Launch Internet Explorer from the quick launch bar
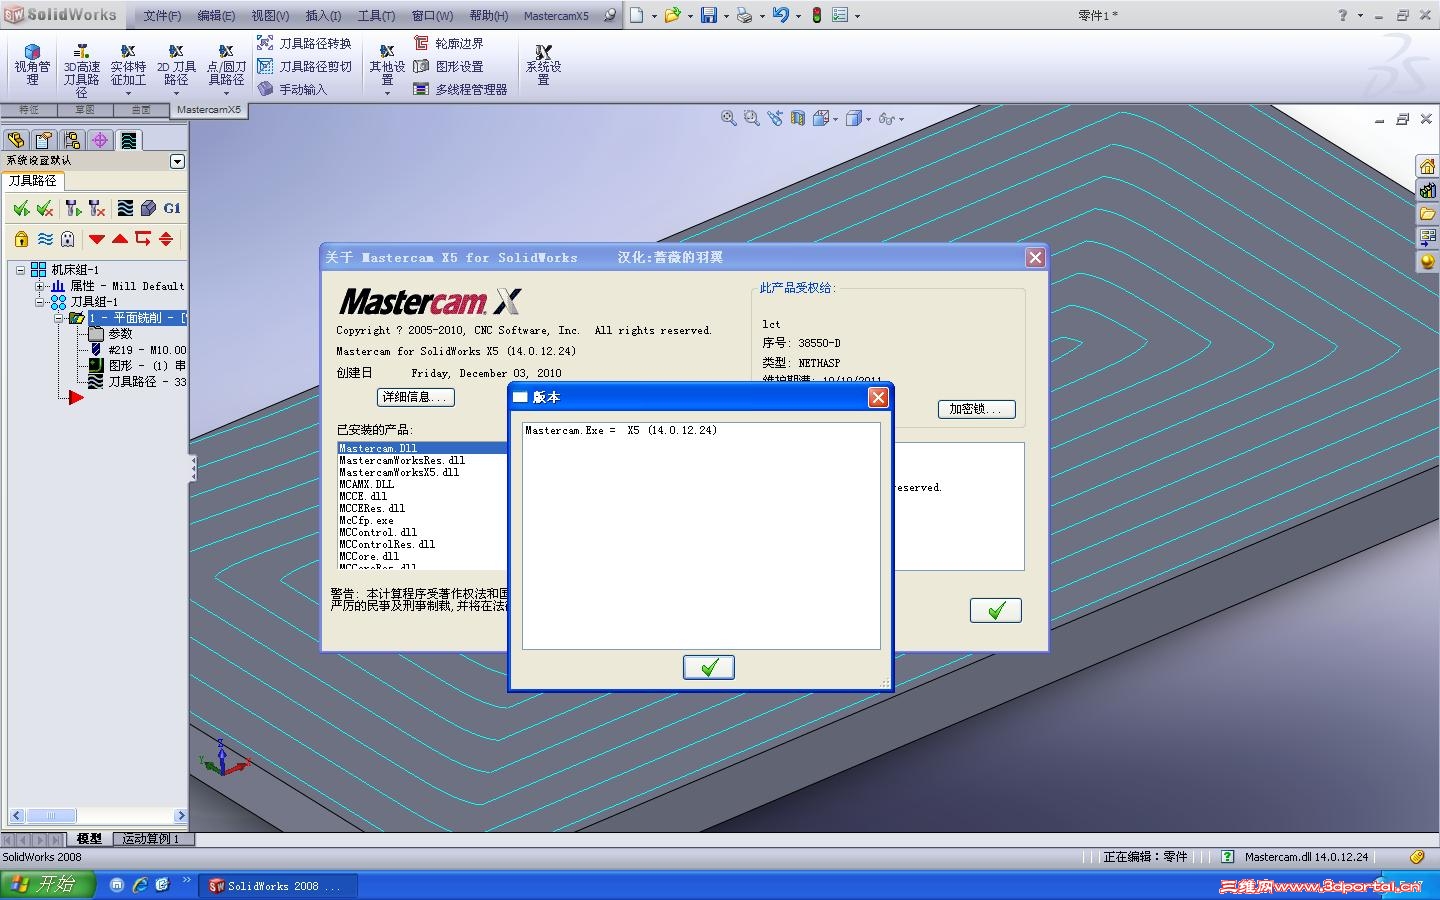This screenshot has width=1440, height=900. point(140,885)
